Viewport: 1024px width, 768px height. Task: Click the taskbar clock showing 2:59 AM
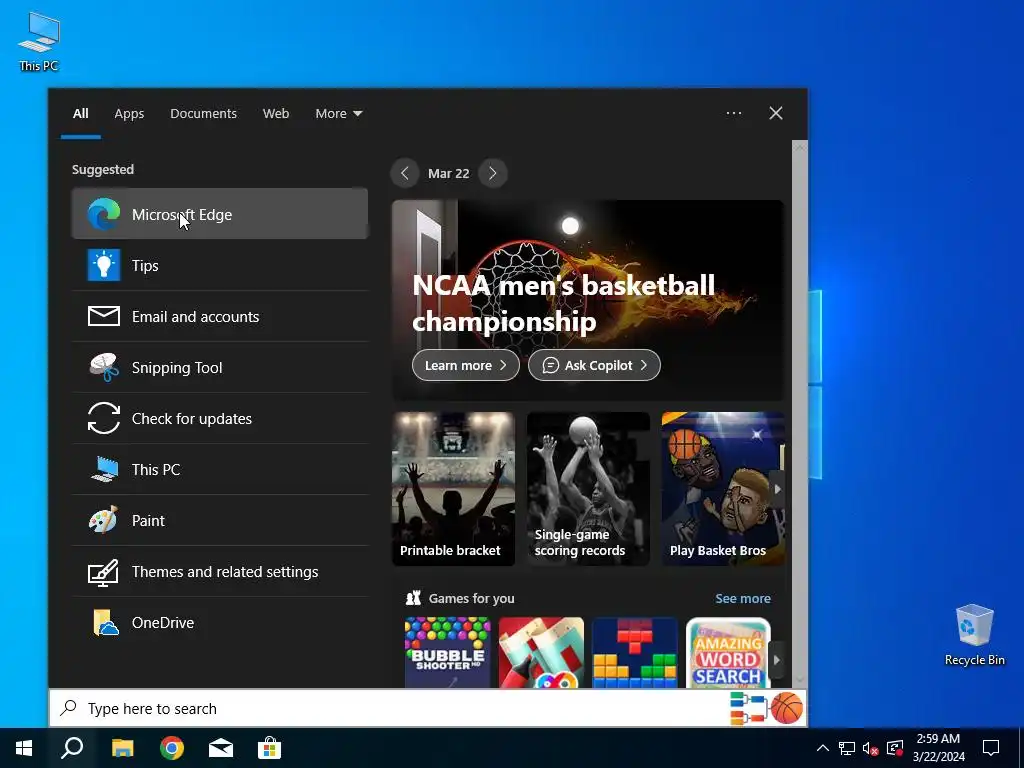coord(938,748)
